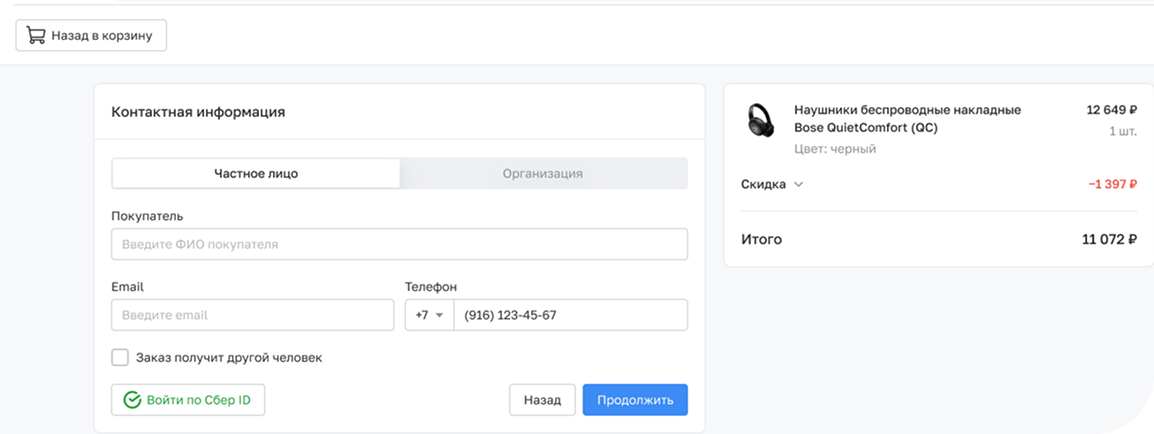Click the phone number field (916) 123-45-67
This screenshot has width=1154, height=434.
570,315
